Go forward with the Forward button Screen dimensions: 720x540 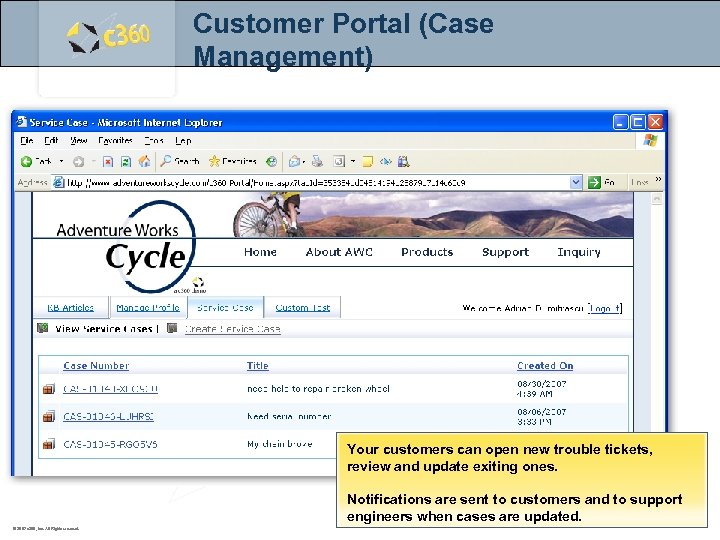(x=79, y=161)
